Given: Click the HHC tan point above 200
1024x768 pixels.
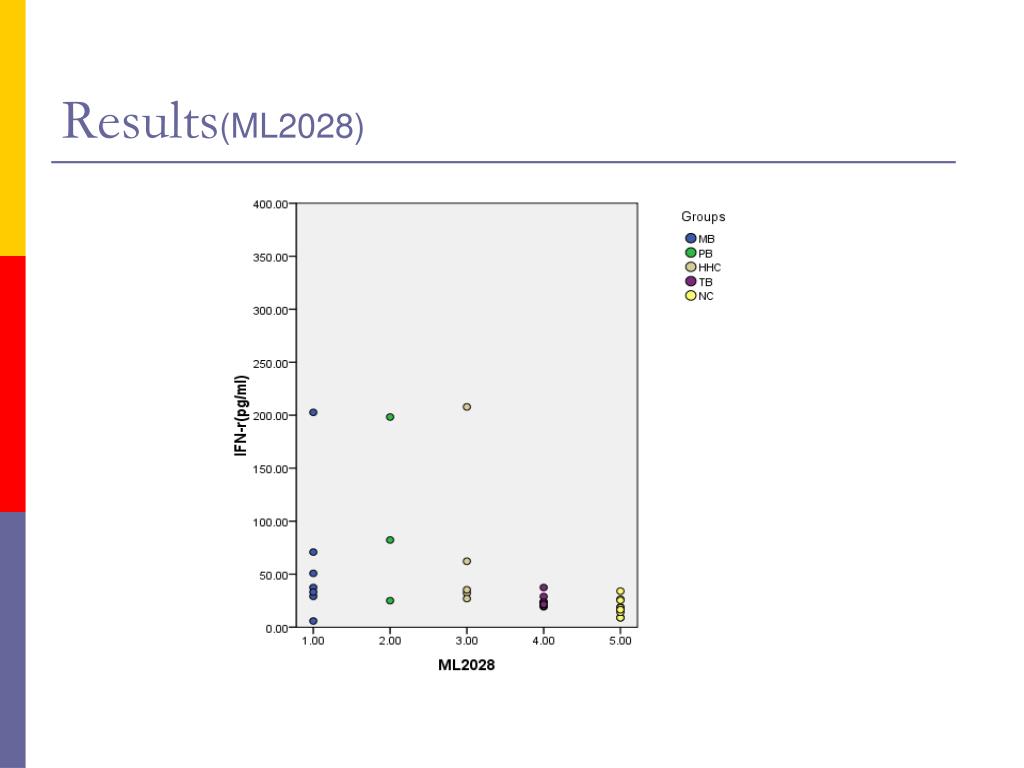Looking at the screenshot, I should 467,407.
